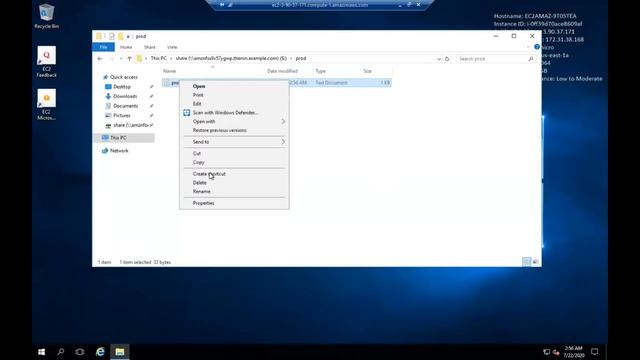Go up one folder level arrow
This screenshot has height=360, width=640.
(129, 59)
